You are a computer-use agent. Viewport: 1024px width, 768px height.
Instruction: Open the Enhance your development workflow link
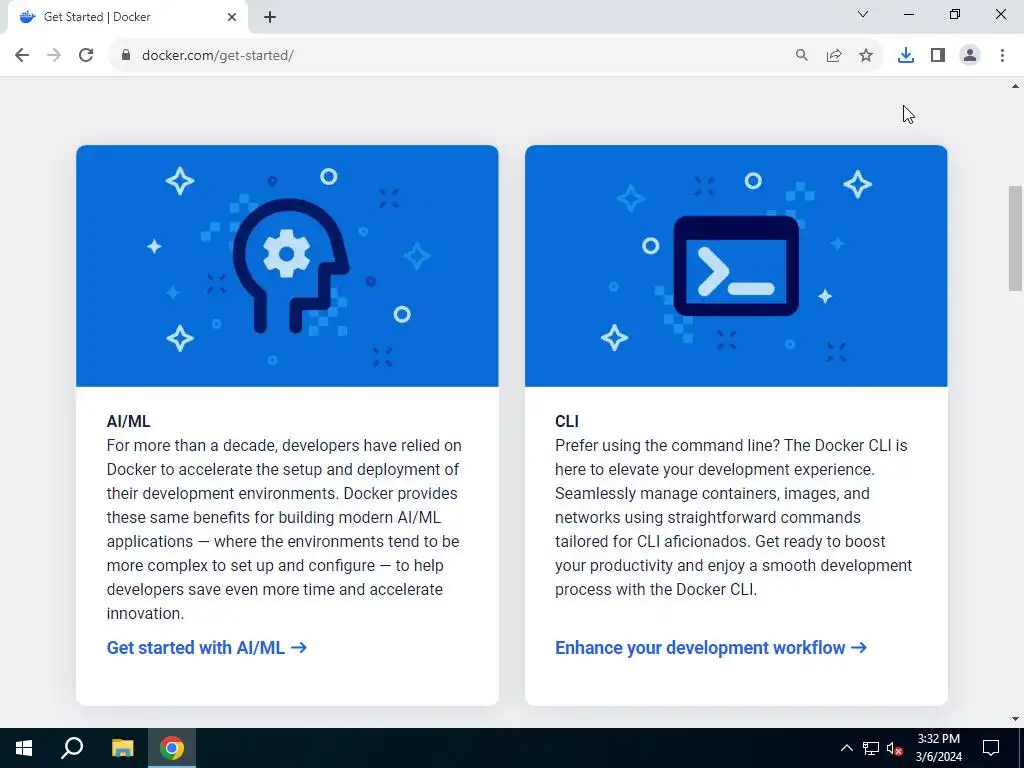[711, 647]
